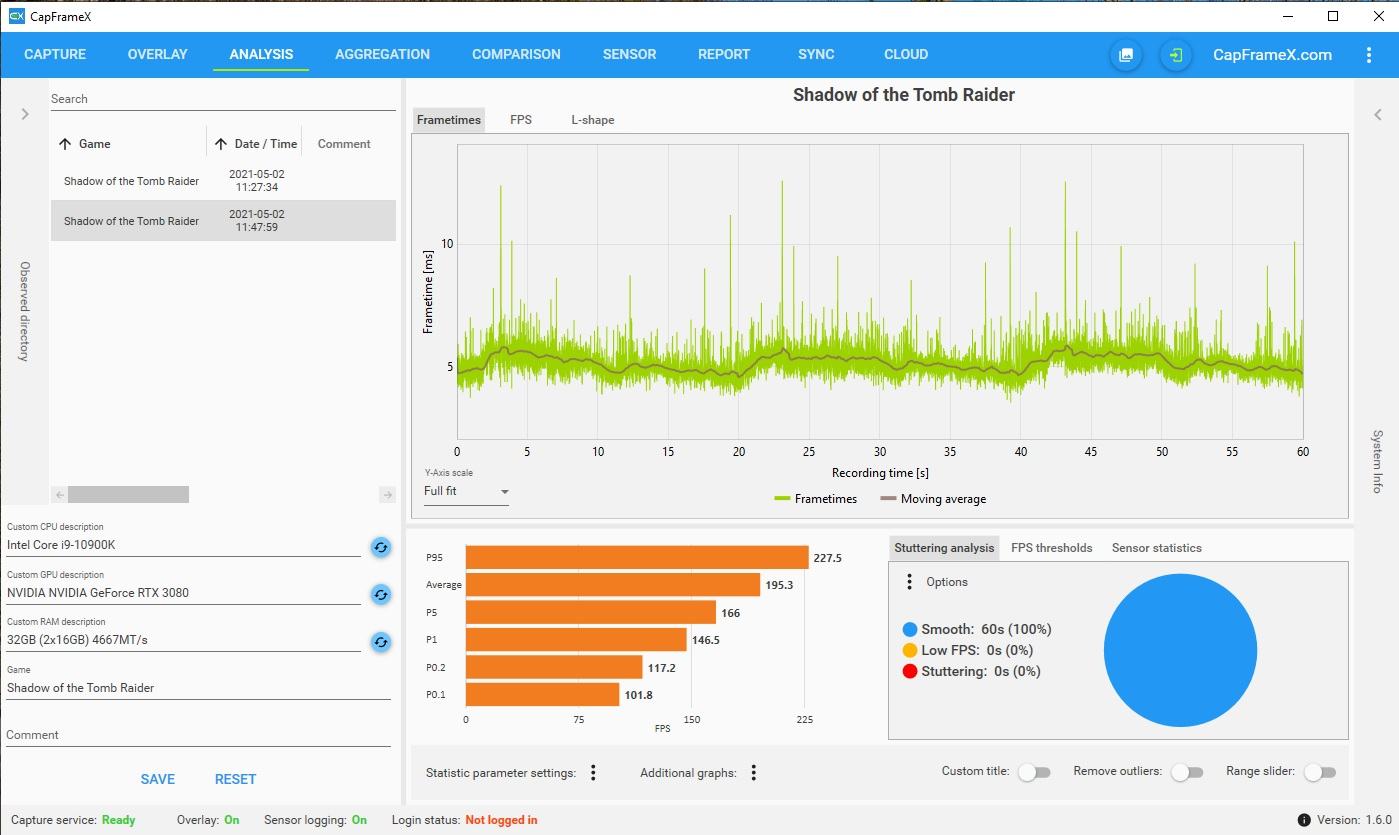Click the Average bar showing 195.3

613,585
